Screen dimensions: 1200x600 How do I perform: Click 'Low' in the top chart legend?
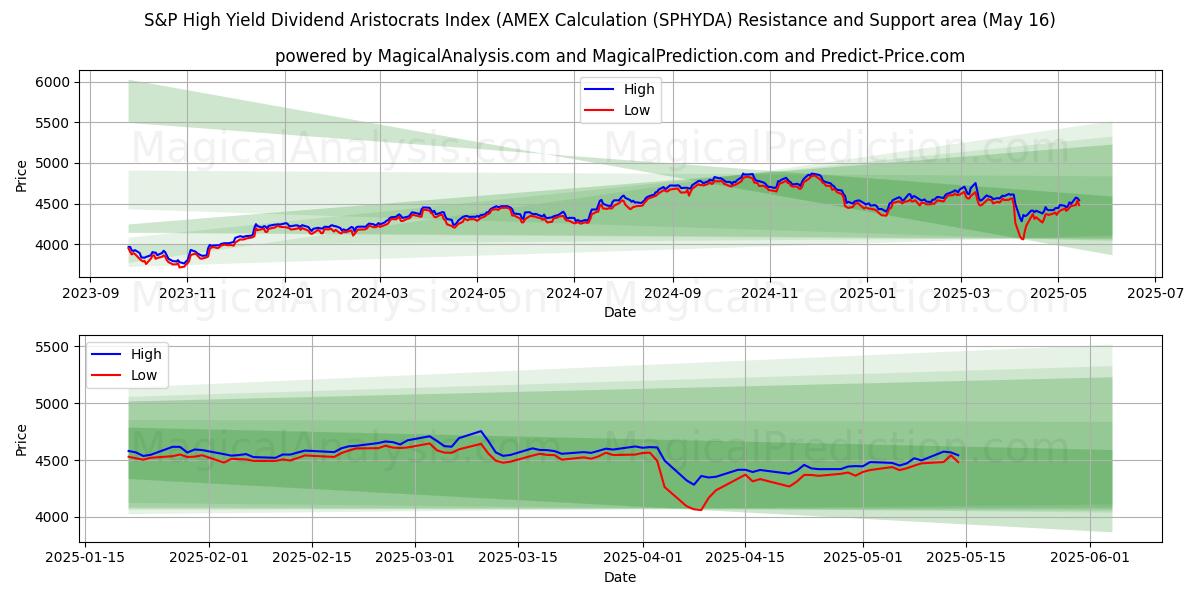637,110
